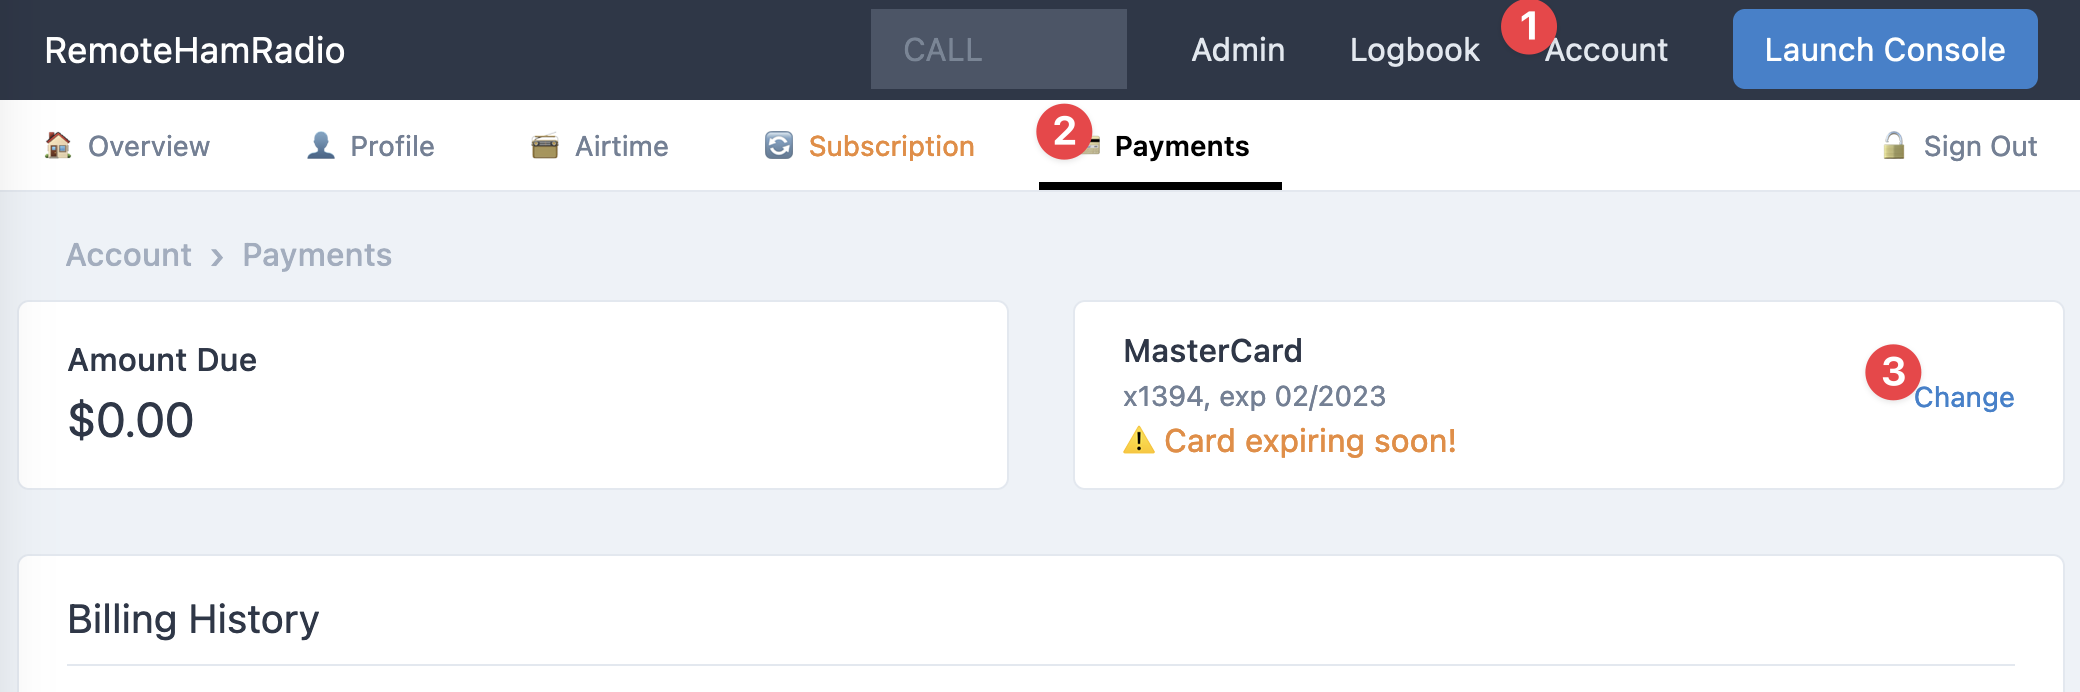Select the Subscription tab
The image size is (2080, 692).
point(891,147)
